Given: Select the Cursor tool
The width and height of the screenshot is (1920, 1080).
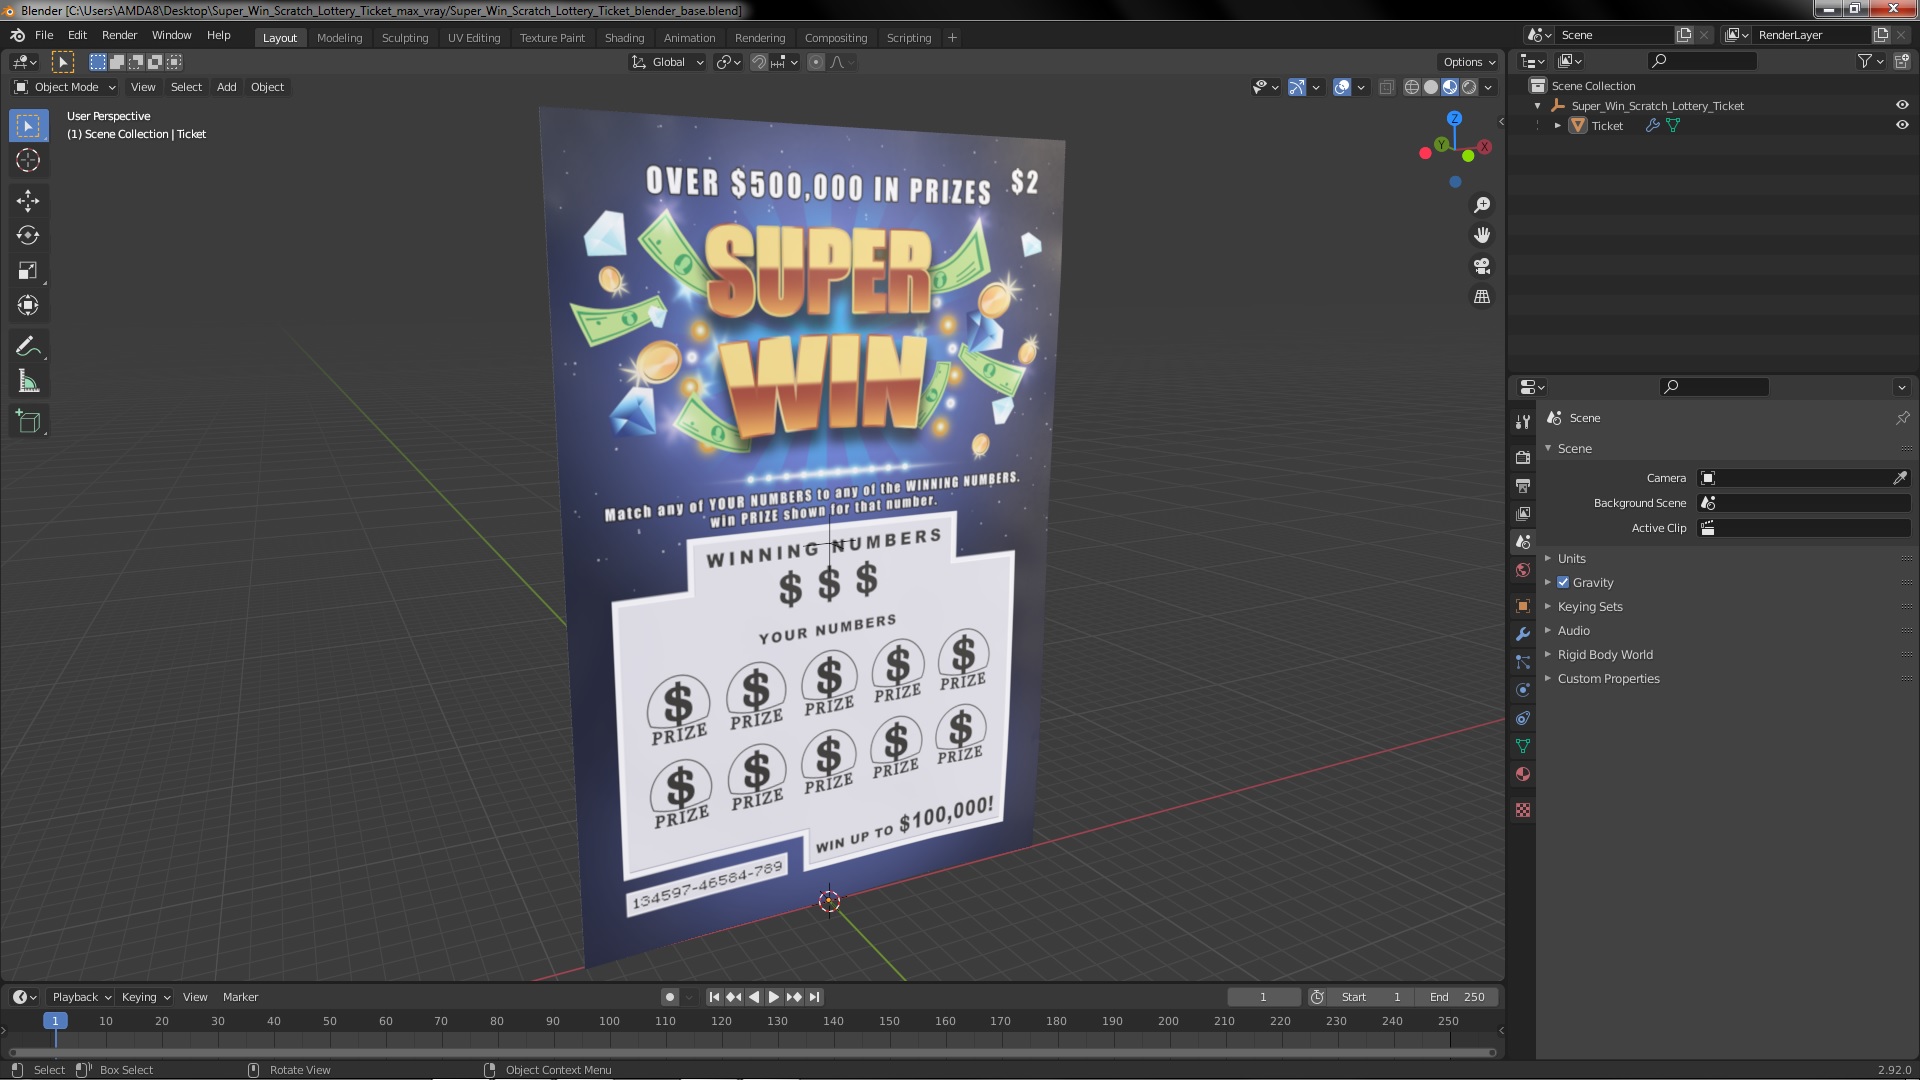Looking at the screenshot, I should pos(28,160).
